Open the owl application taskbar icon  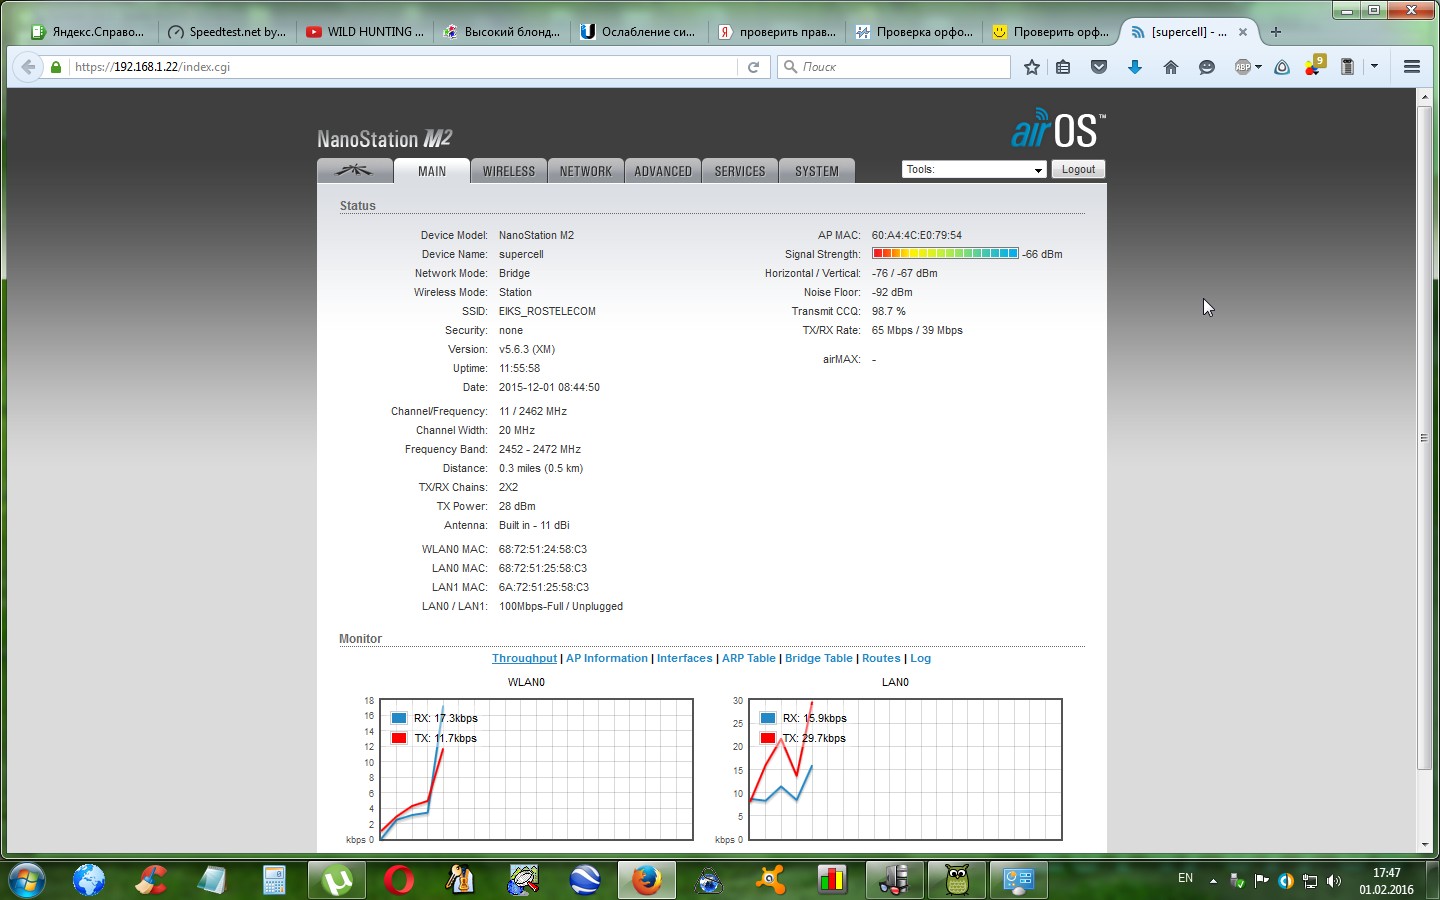(956, 880)
